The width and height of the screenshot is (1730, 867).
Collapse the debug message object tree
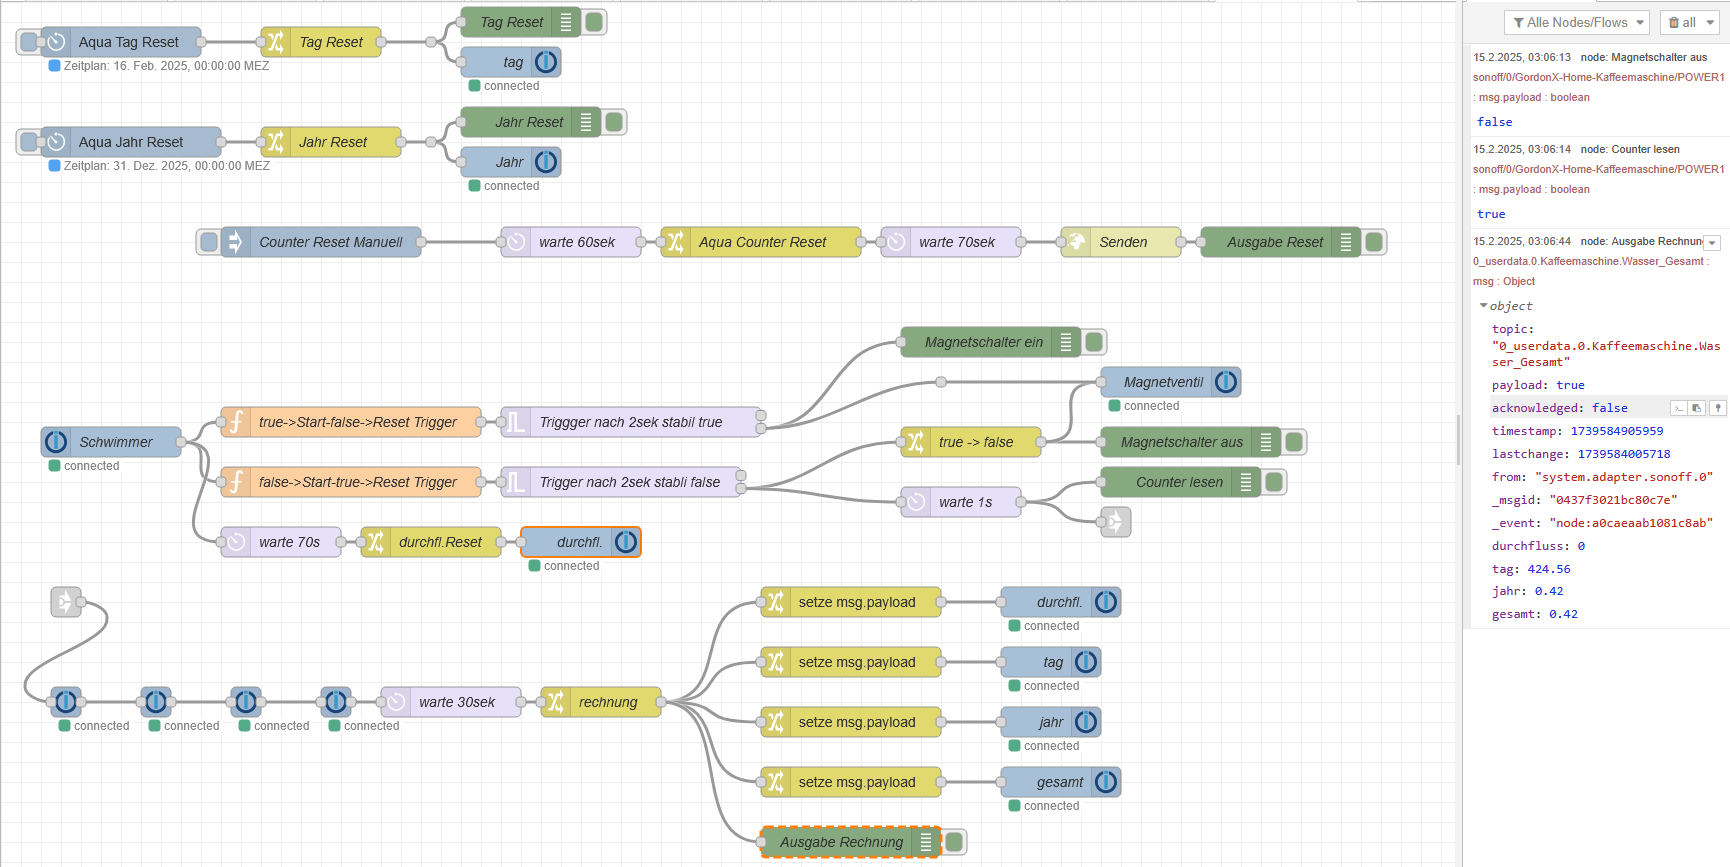click(x=1483, y=306)
